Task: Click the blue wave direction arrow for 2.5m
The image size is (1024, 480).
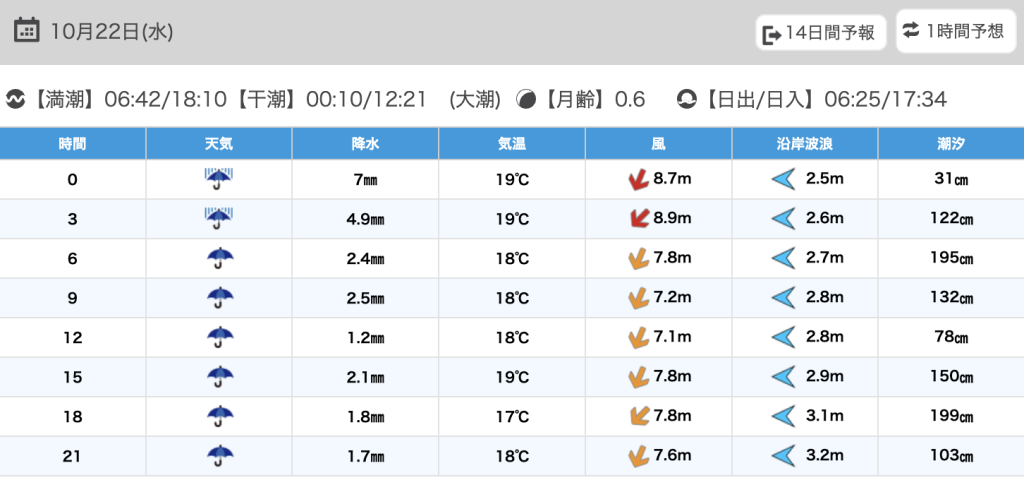Action: click(x=782, y=180)
